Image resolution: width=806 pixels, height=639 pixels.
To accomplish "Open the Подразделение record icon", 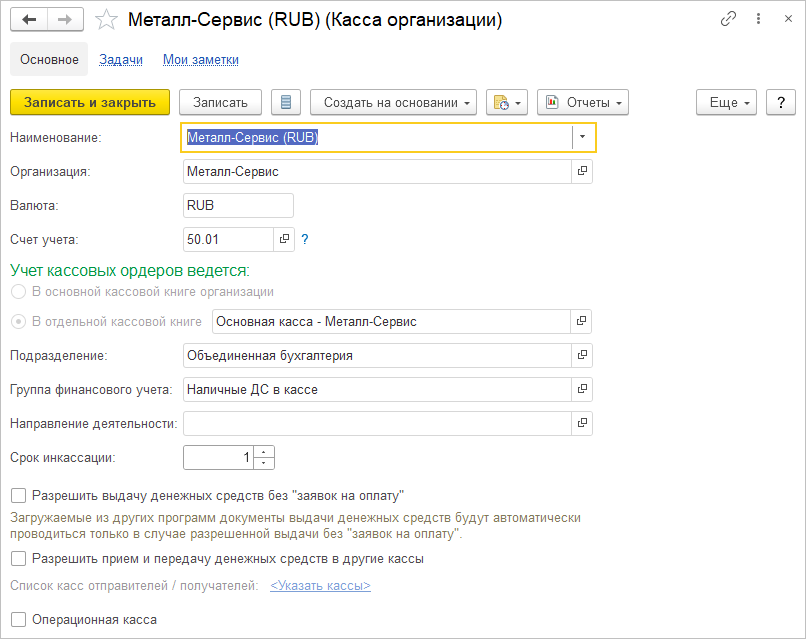I will pyautogui.click(x=582, y=355).
